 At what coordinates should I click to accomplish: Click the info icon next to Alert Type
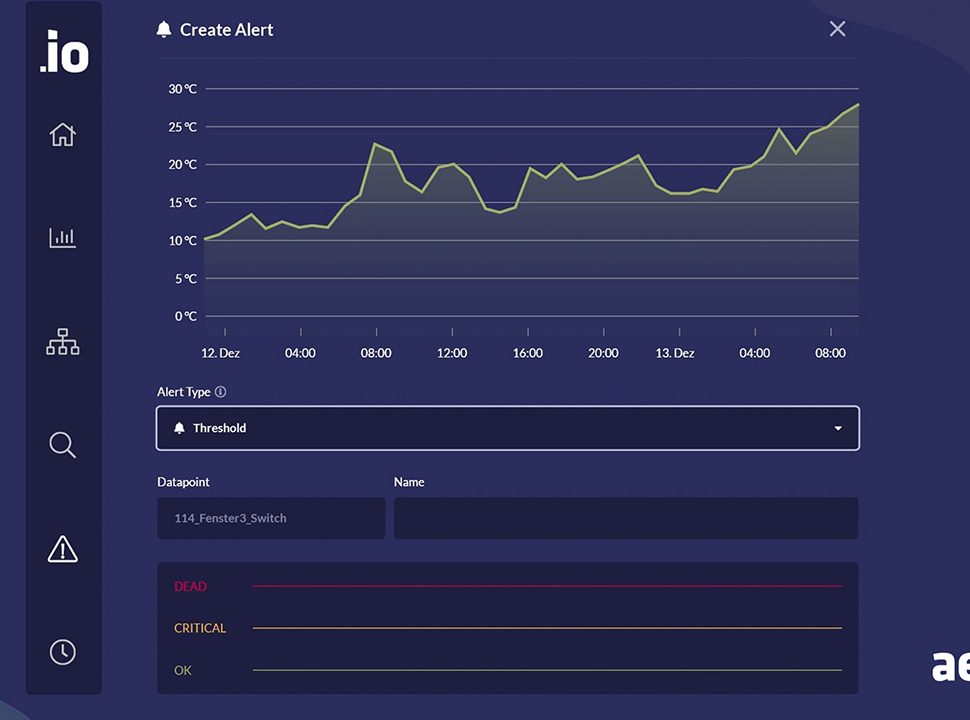click(220, 392)
